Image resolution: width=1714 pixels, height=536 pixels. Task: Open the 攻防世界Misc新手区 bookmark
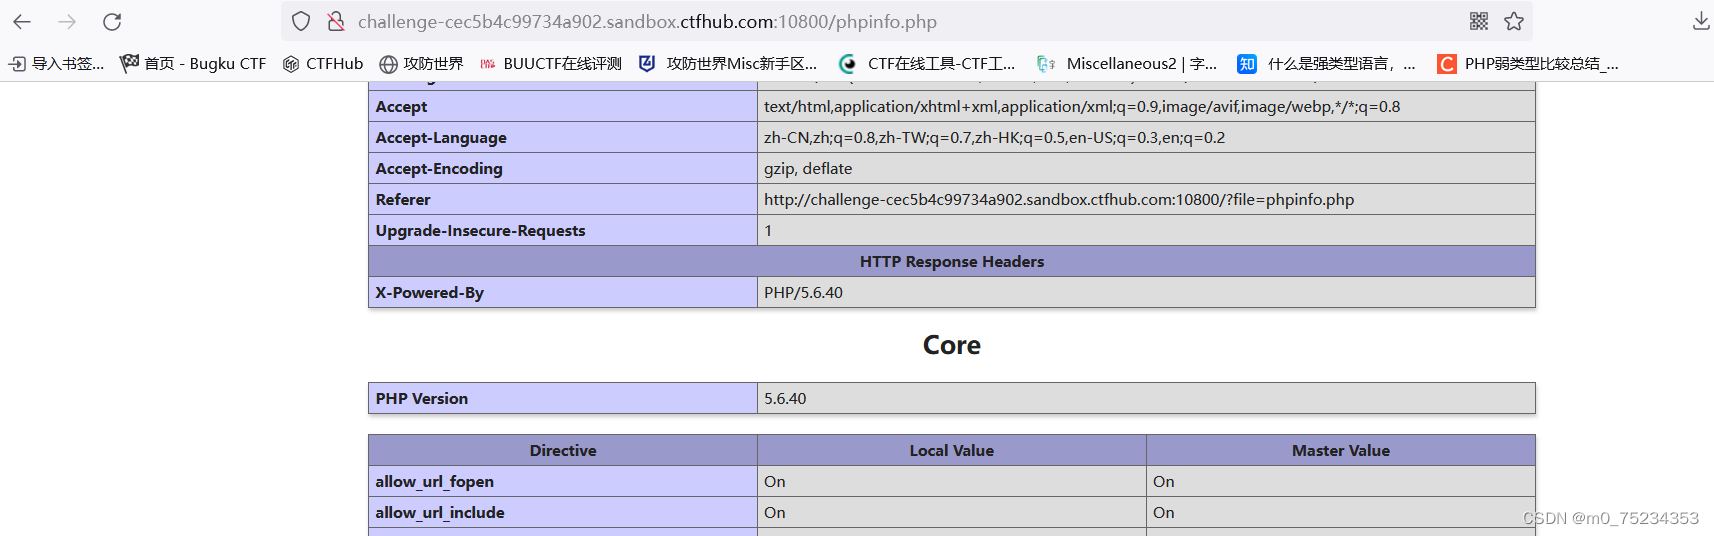tap(728, 64)
